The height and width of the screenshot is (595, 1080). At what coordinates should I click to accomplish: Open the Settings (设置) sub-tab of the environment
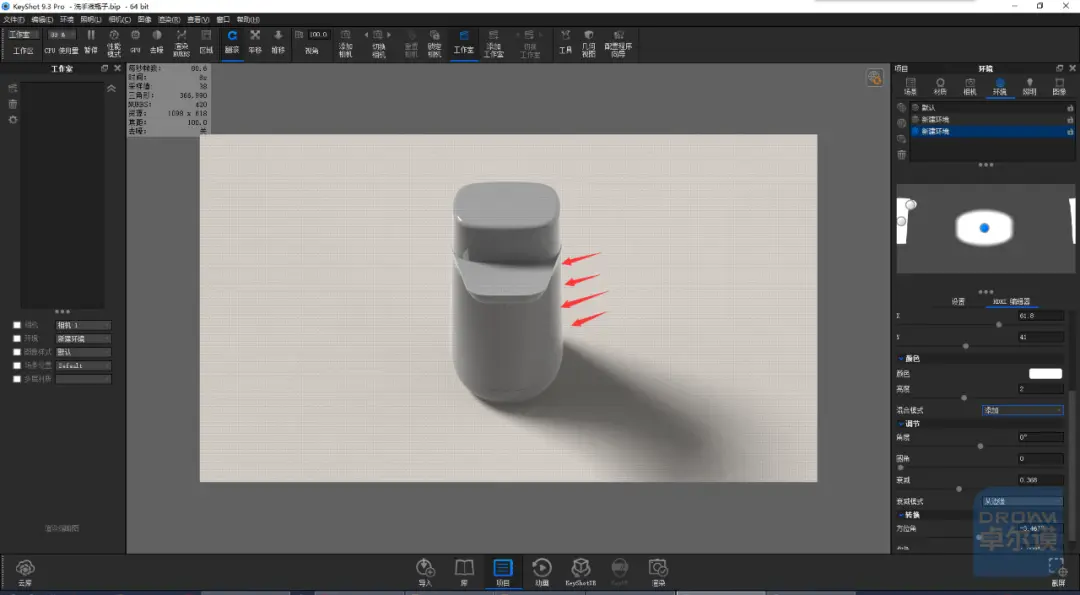[958, 302]
